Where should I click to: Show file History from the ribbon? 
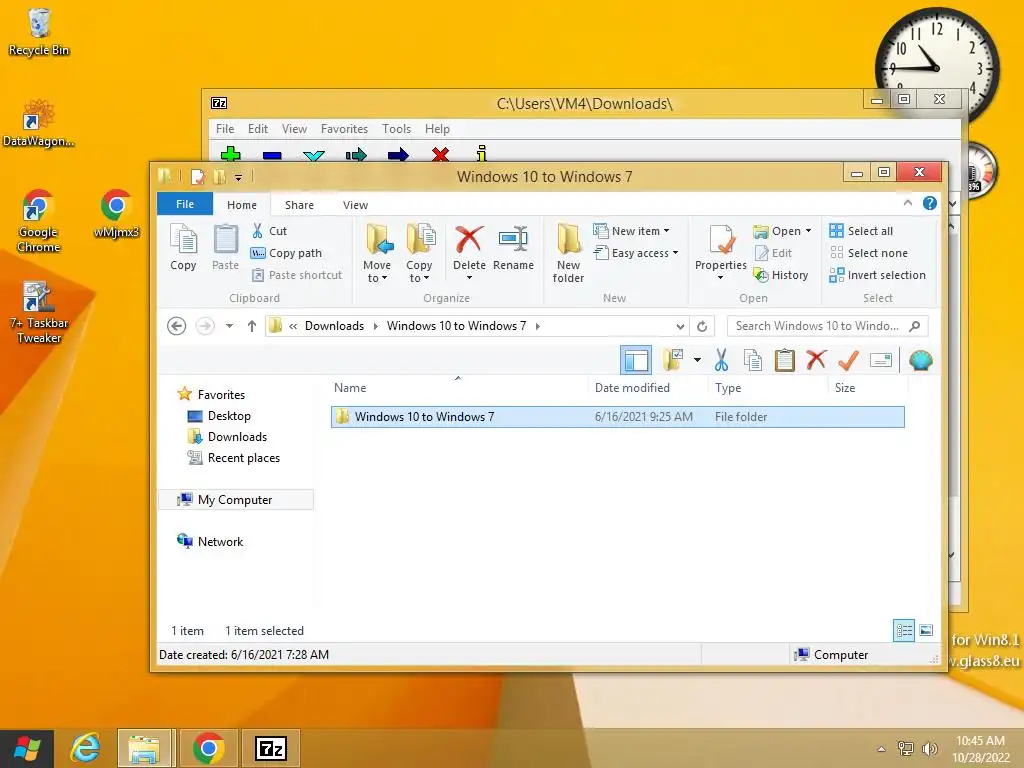[x=781, y=275]
